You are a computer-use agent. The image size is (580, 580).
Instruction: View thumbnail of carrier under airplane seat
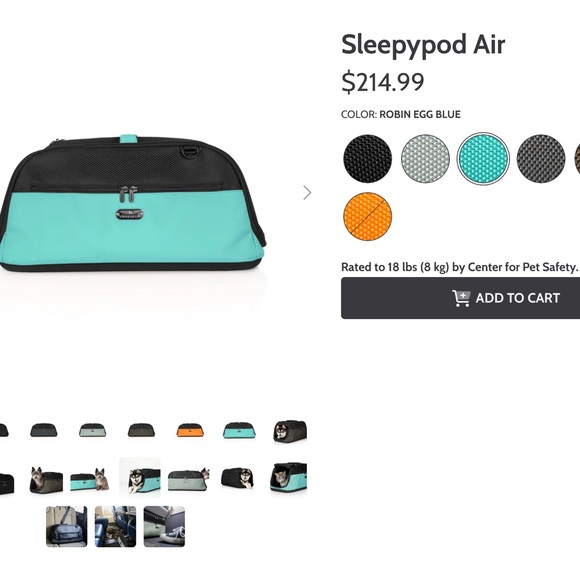[115, 526]
